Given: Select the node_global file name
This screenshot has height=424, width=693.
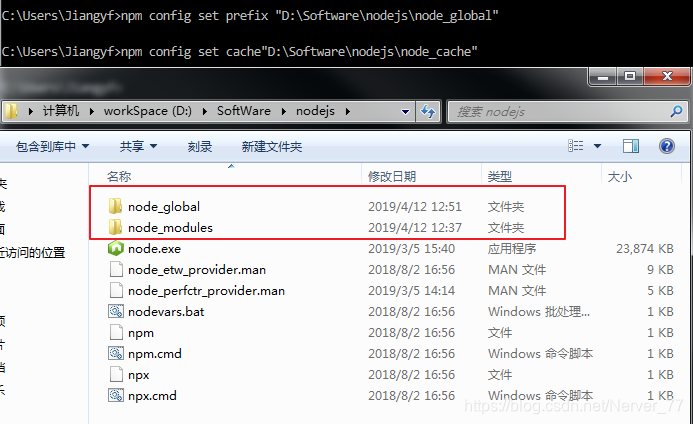Looking at the screenshot, I should click(164, 206).
